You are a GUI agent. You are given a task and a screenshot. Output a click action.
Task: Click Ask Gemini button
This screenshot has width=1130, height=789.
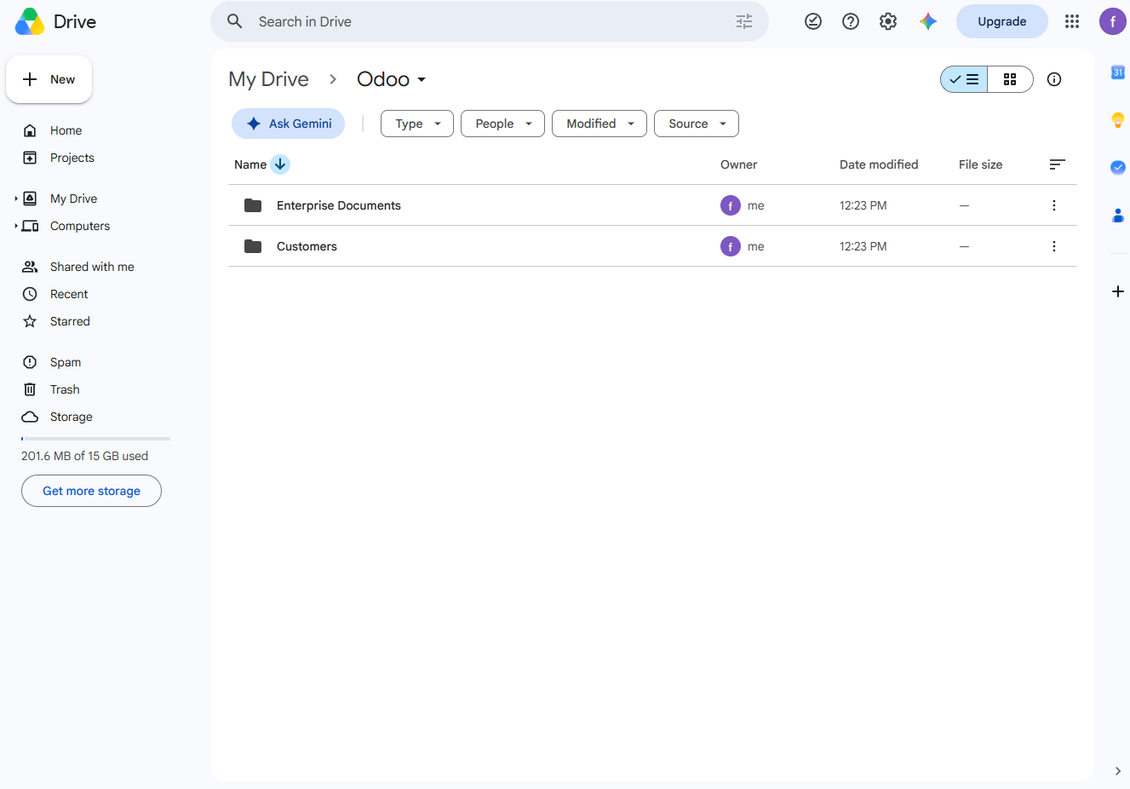(x=288, y=124)
